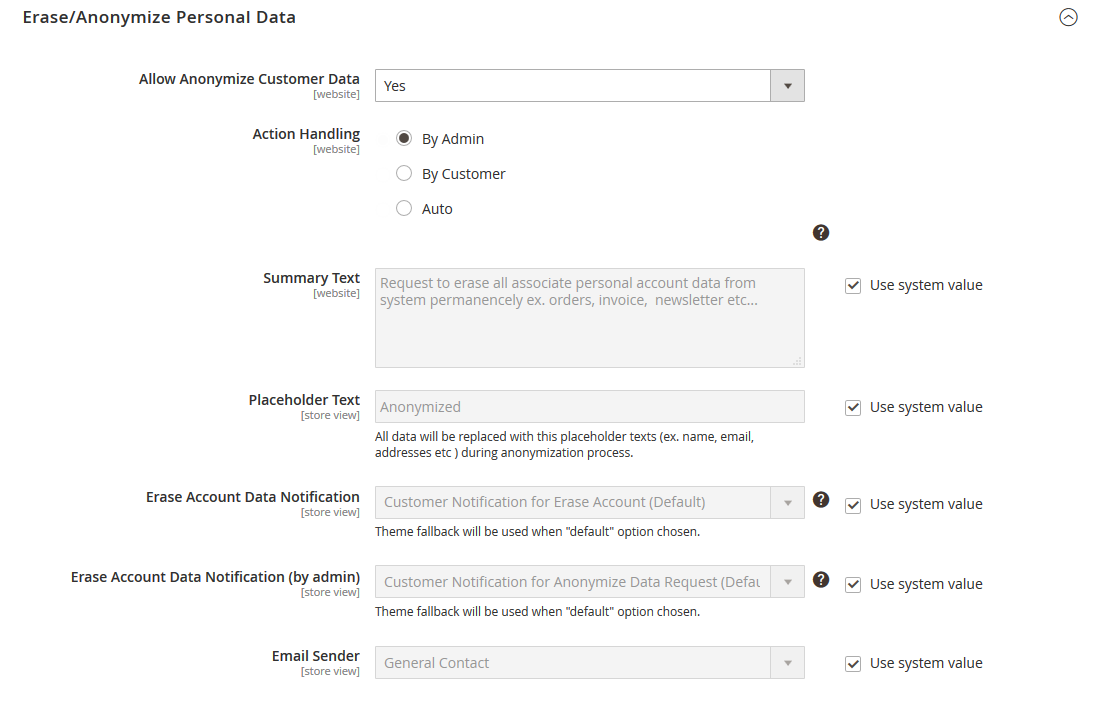The image size is (1096, 704).
Task: Open the Email Sender dropdown
Action: [589, 663]
